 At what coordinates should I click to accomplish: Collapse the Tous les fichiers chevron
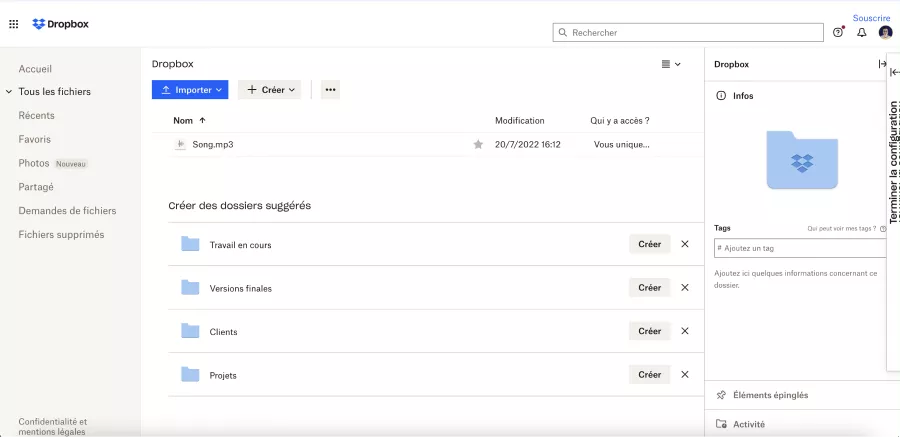(9, 91)
